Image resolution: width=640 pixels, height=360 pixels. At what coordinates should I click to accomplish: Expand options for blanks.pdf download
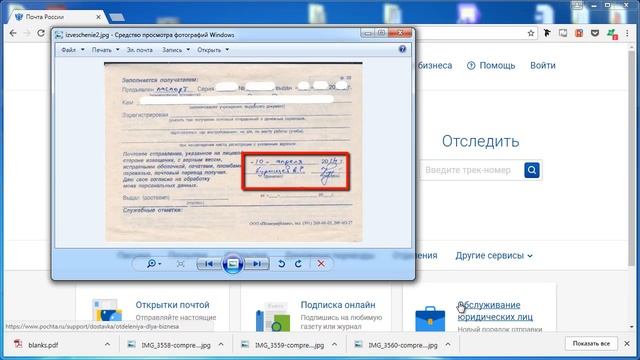tap(107, 344)
